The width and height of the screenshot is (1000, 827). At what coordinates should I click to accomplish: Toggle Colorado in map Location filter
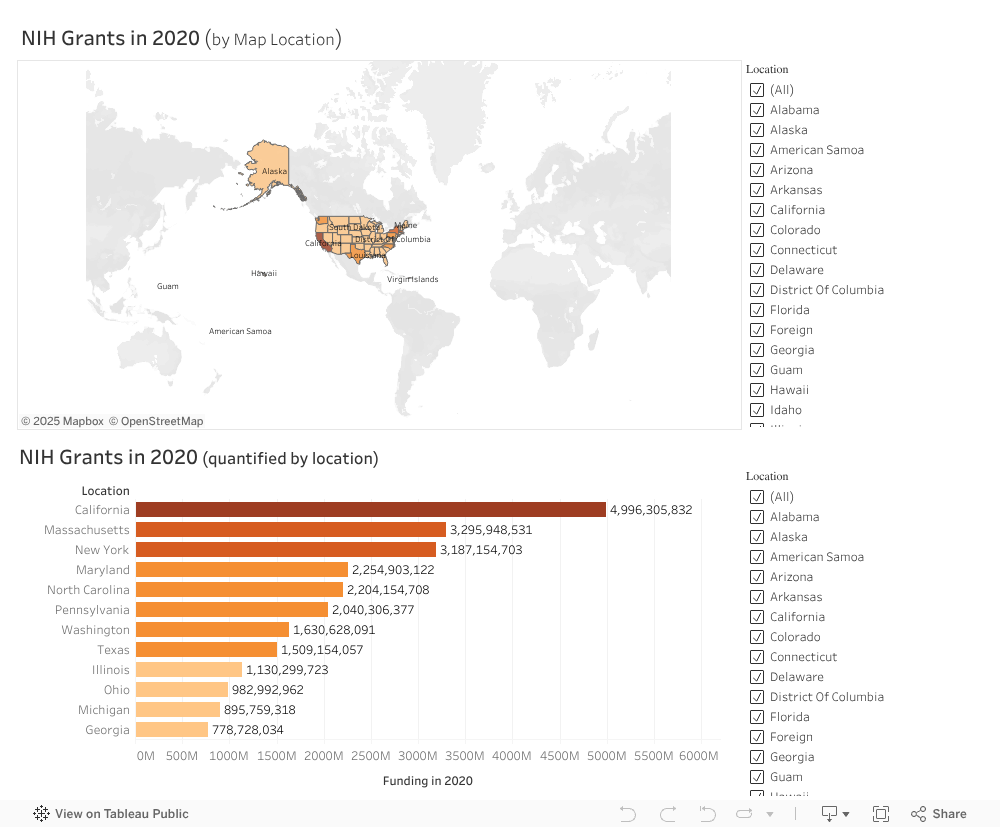point(757,230)
